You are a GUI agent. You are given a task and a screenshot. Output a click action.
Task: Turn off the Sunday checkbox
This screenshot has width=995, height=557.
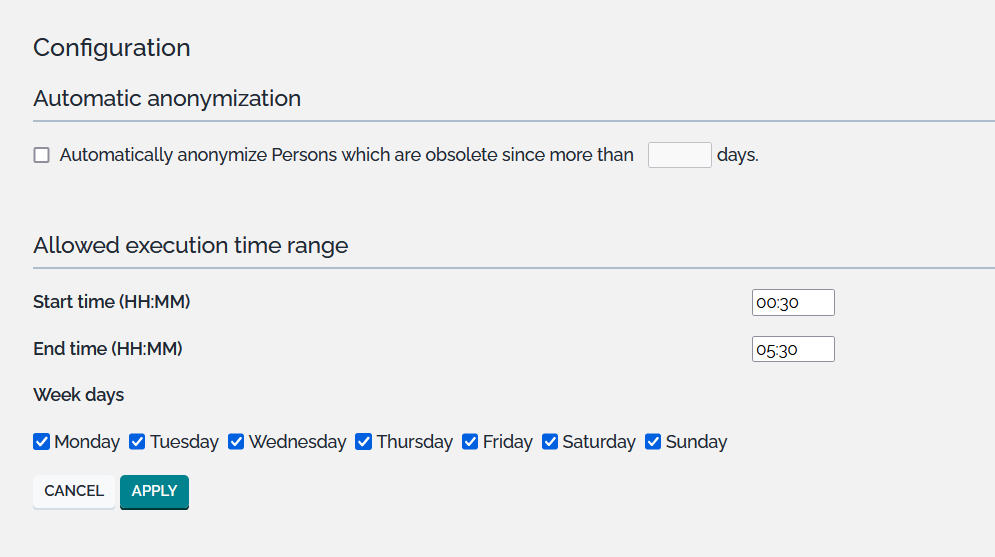click(x=653, y=442)
